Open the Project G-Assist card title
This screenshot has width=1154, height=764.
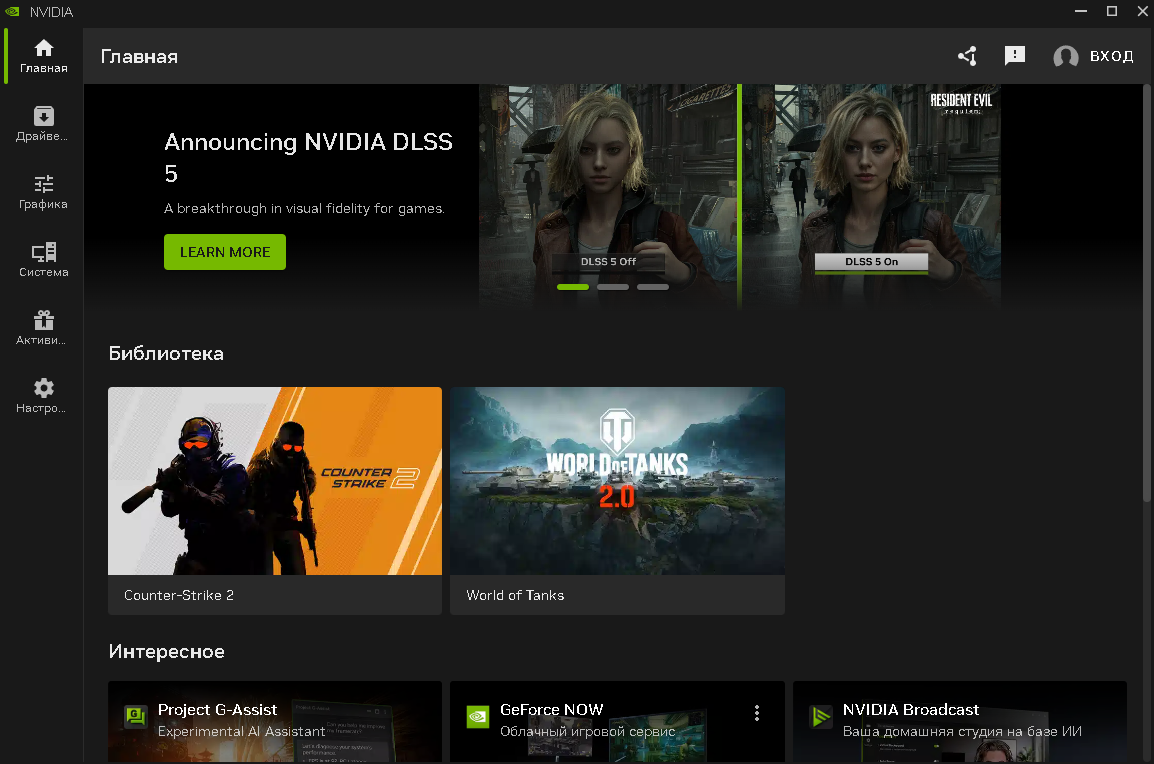(x=217, y=710)
